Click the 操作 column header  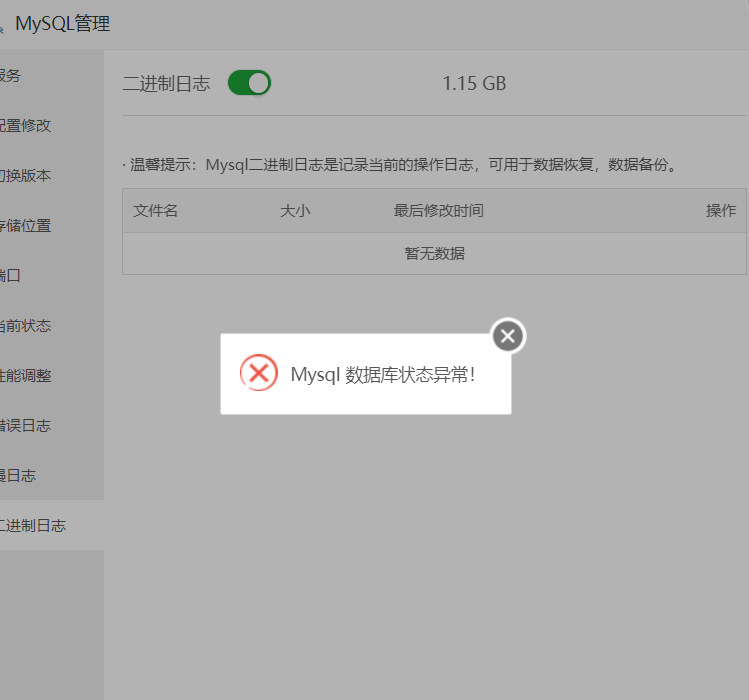(721, 211)
